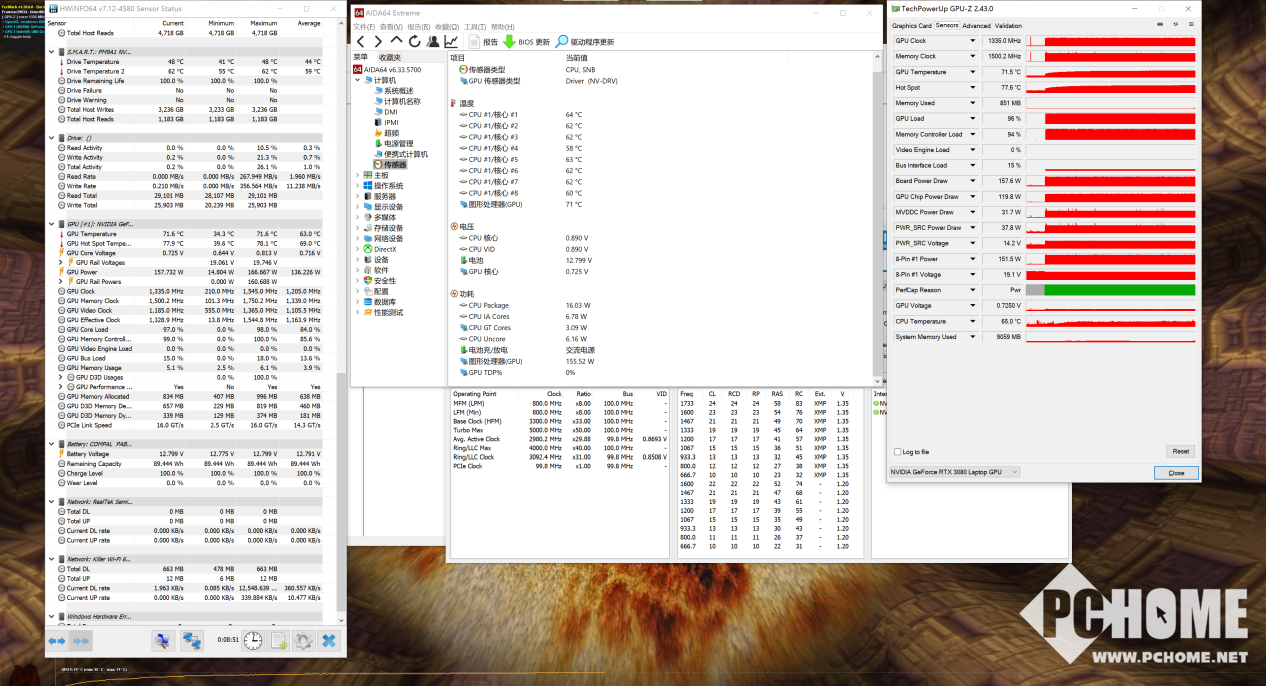
Task: Enable the Log to file checkbox in GPU-Z
Action: tap(896, 452)
